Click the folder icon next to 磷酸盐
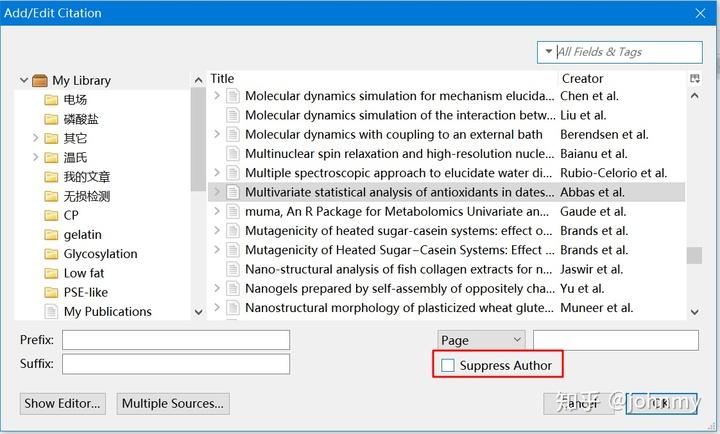Screen dimensions: 720x434 [x=51, y=119]
